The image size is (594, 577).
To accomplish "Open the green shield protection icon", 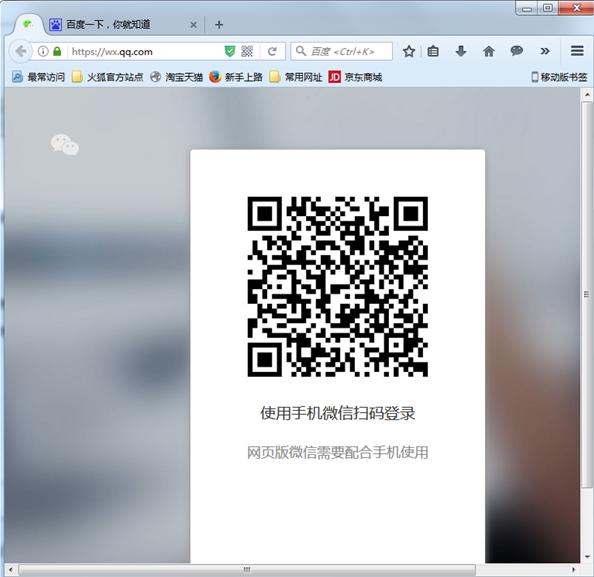I will (230, 51).
